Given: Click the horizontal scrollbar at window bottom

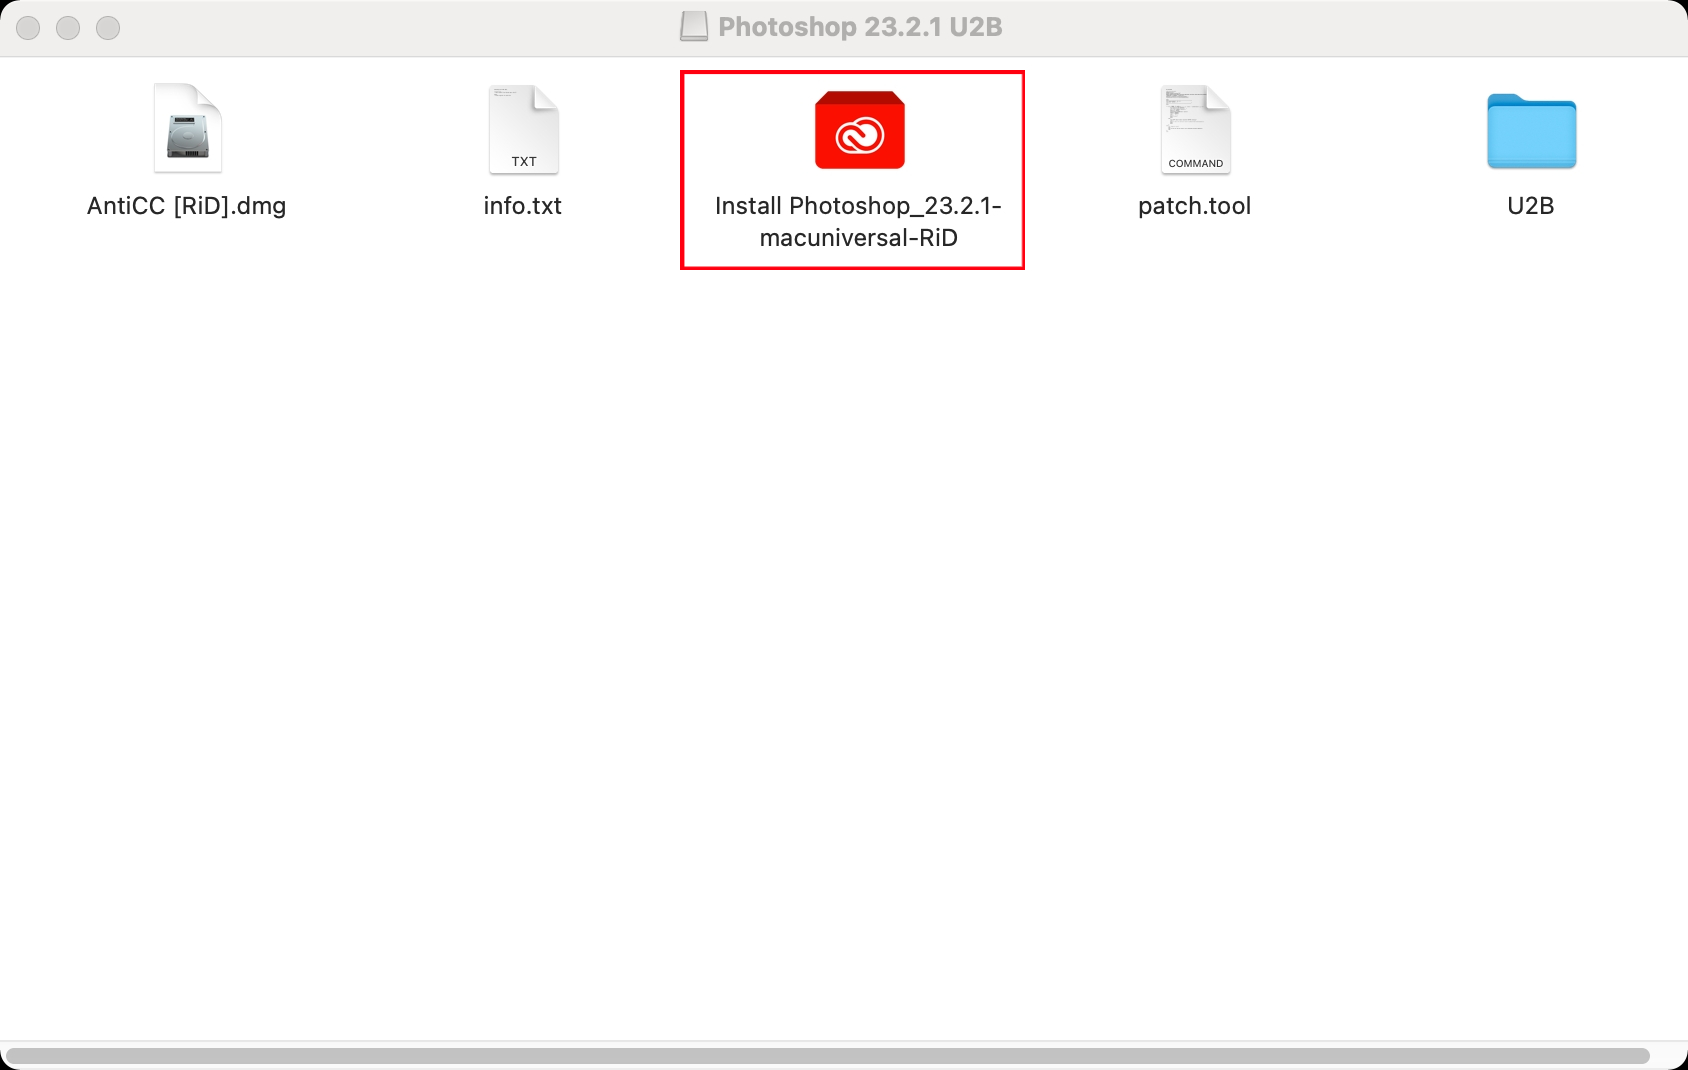Looking at the screenshot, I should (828, 1056).
